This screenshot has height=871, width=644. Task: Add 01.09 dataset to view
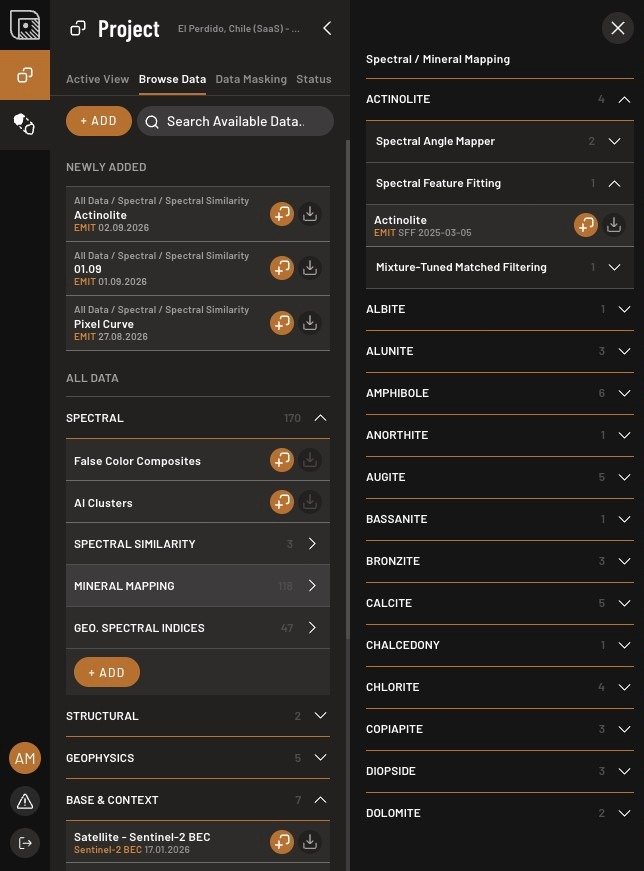[282, 268]
